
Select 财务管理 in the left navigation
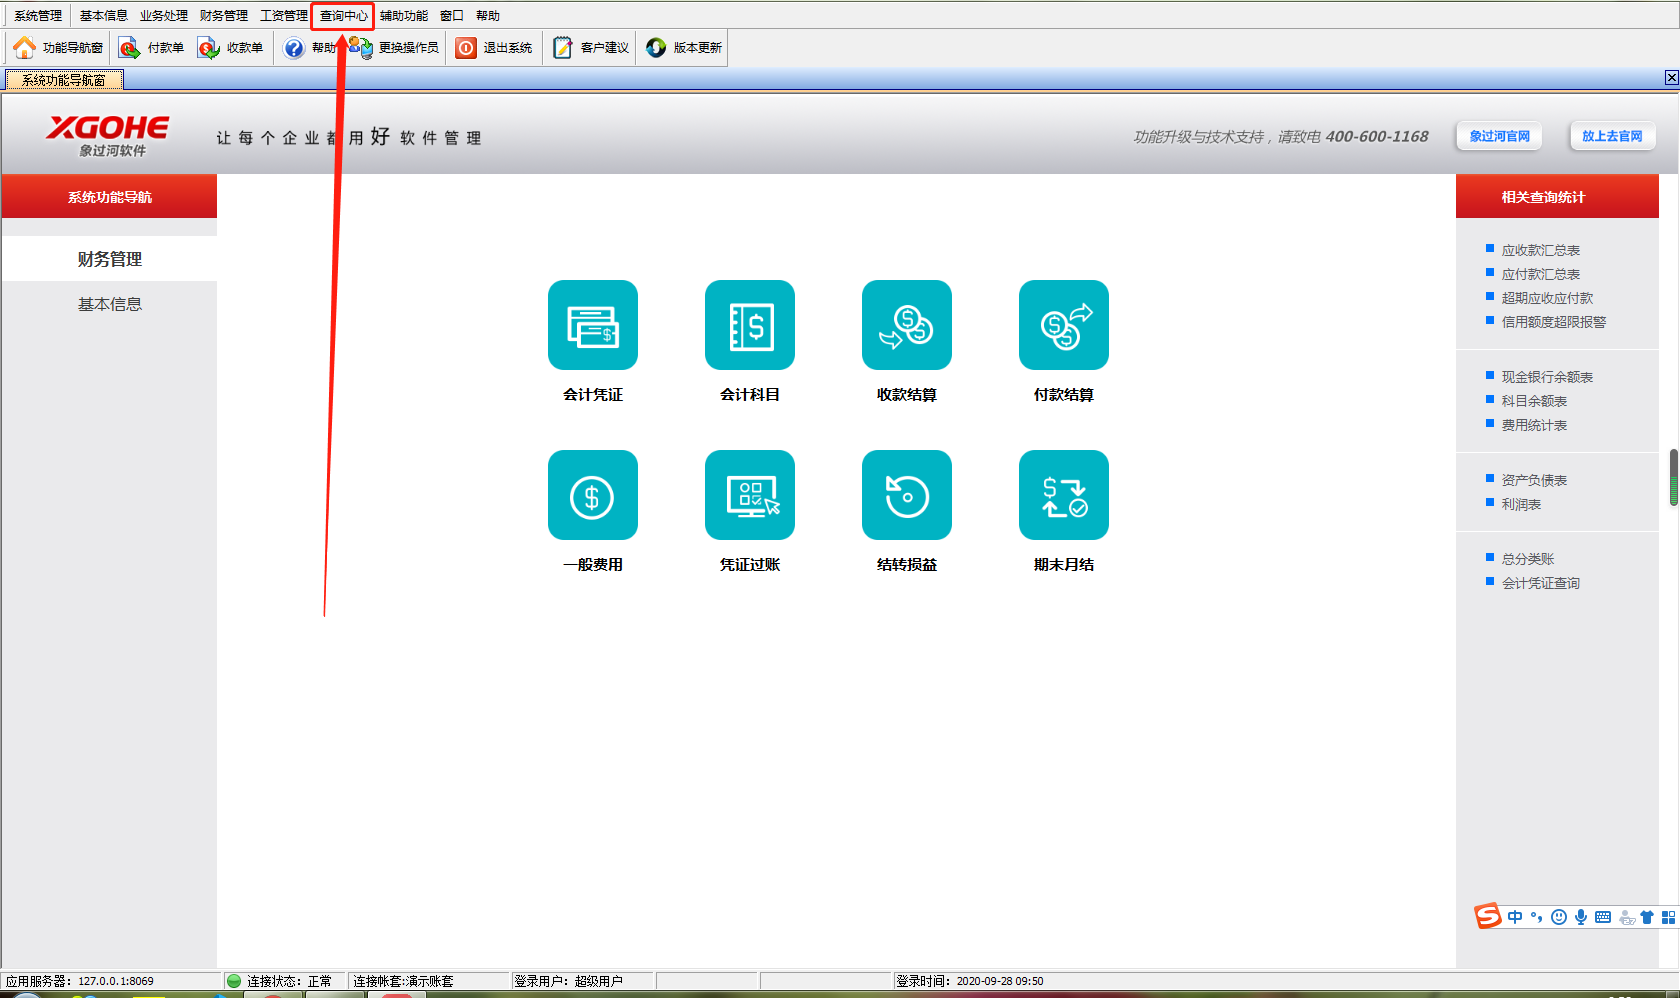[110, 259]
